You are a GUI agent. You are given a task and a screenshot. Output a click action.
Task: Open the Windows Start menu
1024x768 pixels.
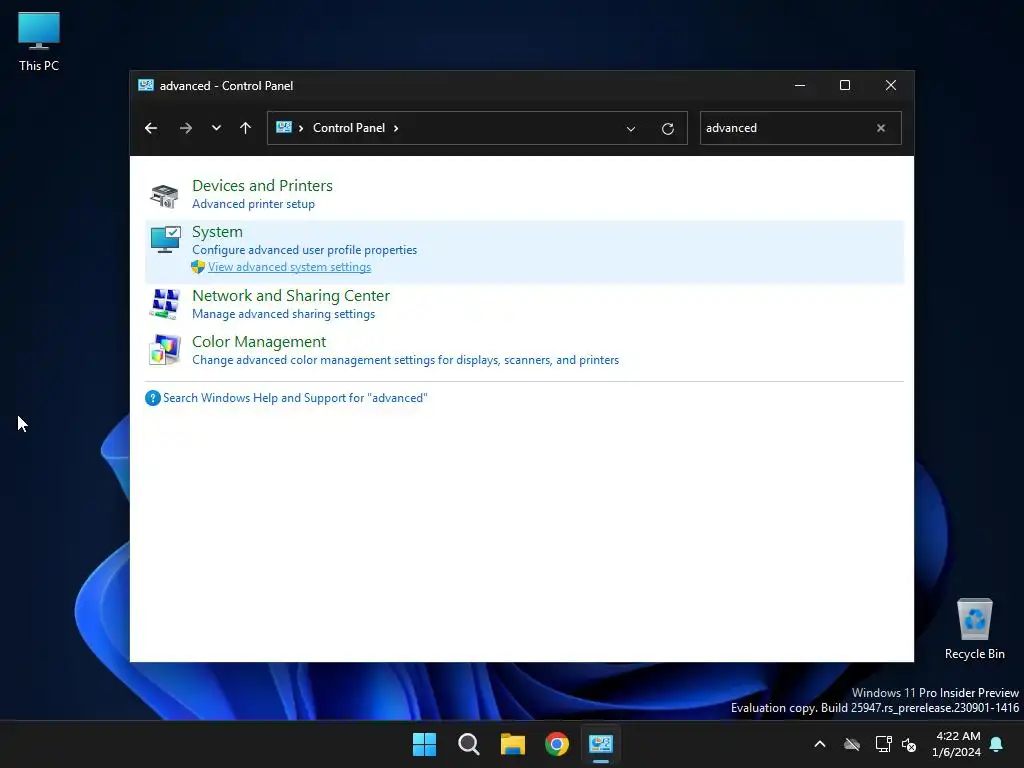424,744
